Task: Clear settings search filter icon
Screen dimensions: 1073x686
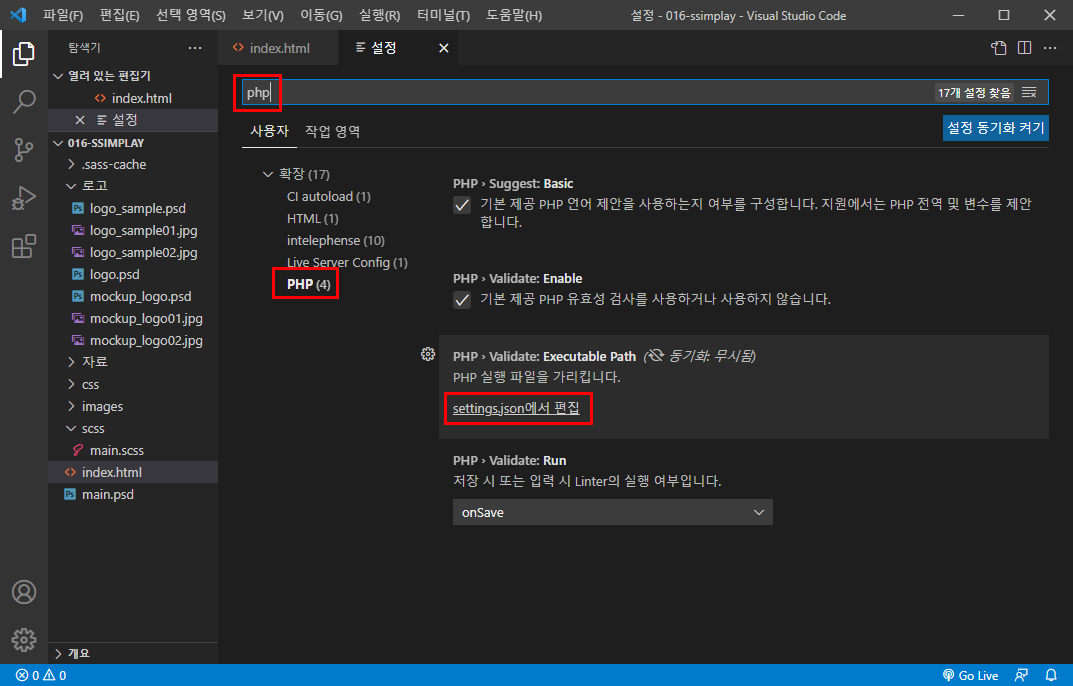Action: [1029, 92]
